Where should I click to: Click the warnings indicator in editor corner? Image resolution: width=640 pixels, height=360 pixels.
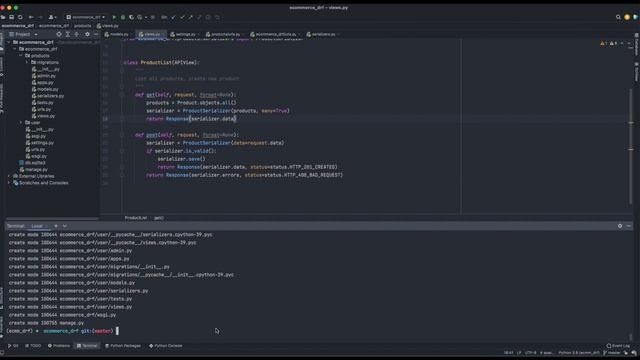coord(609,43)
